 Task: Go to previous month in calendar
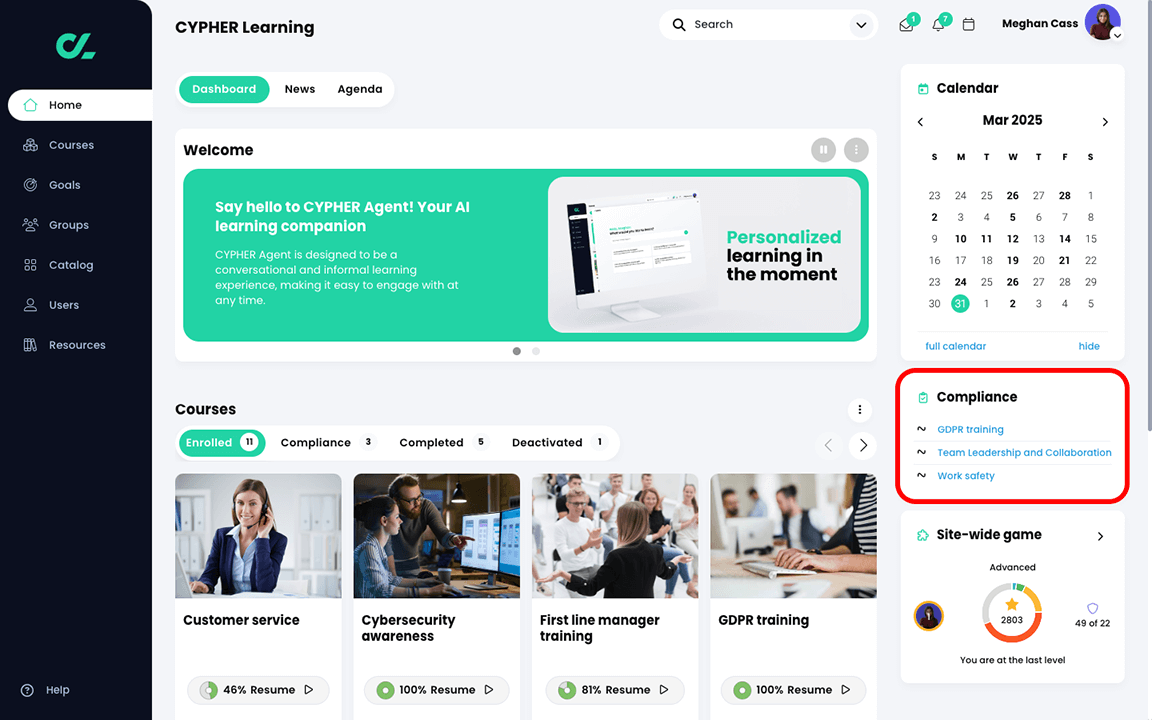point(920,122)
